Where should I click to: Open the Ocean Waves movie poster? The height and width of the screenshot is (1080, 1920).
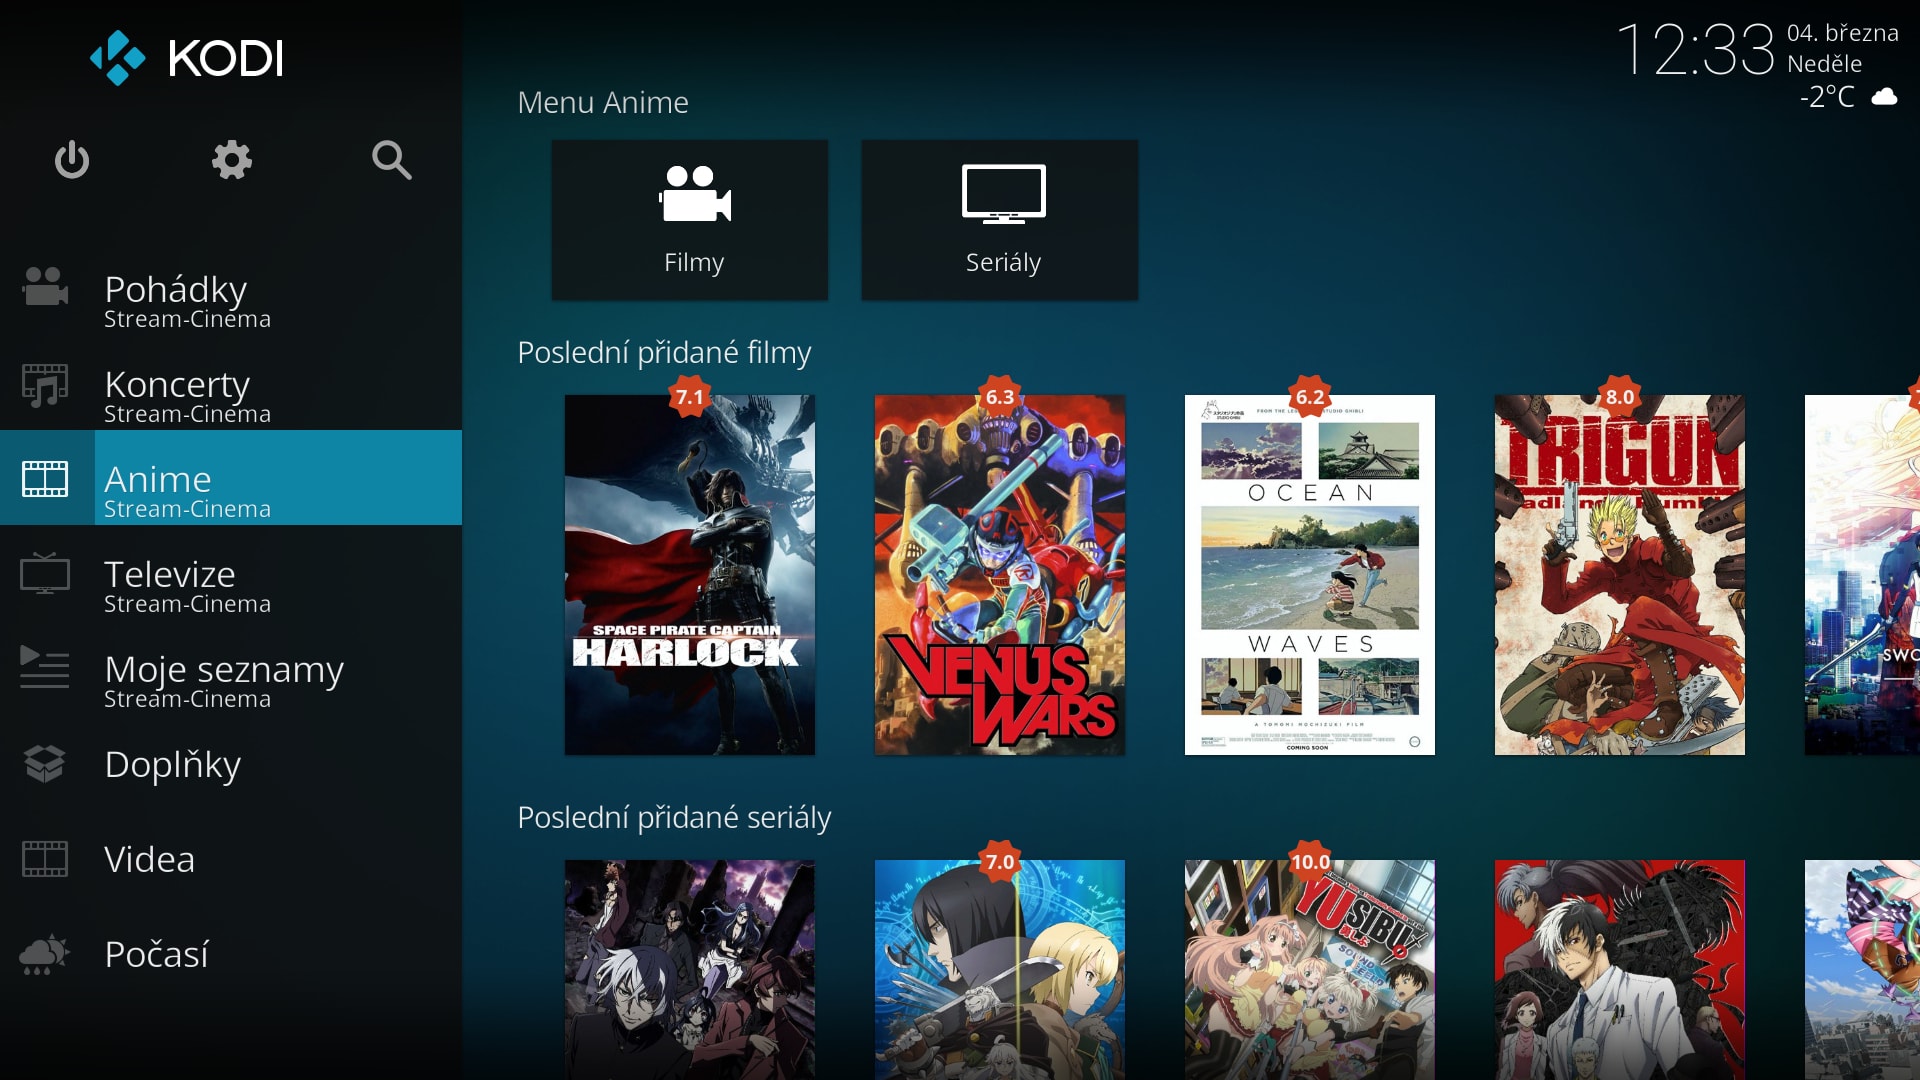[1309, 575]
